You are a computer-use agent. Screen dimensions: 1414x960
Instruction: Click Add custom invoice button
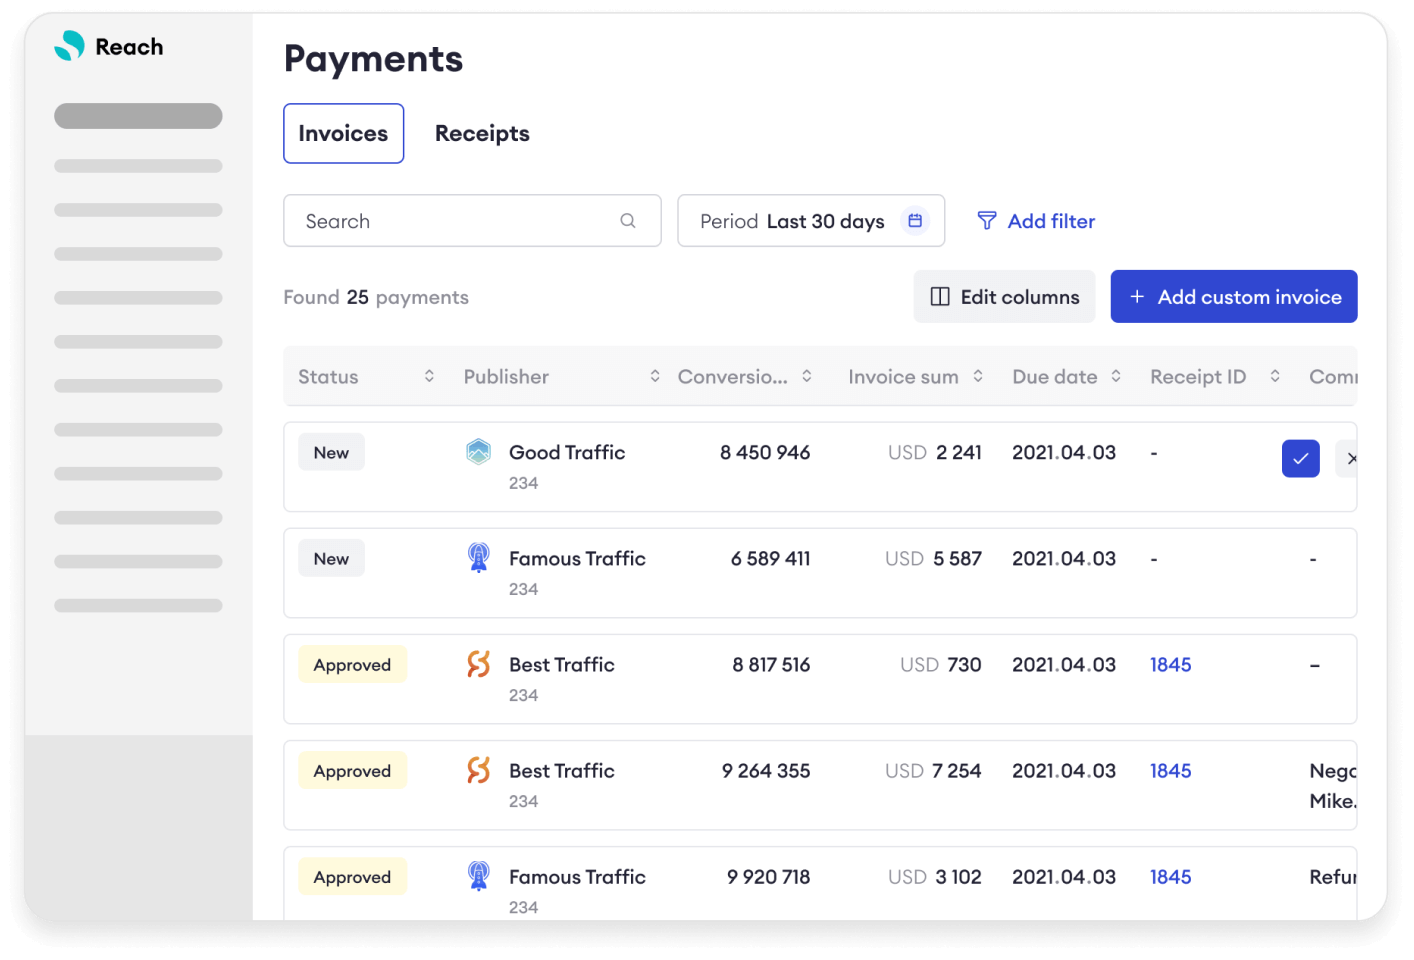[1233, 297]
